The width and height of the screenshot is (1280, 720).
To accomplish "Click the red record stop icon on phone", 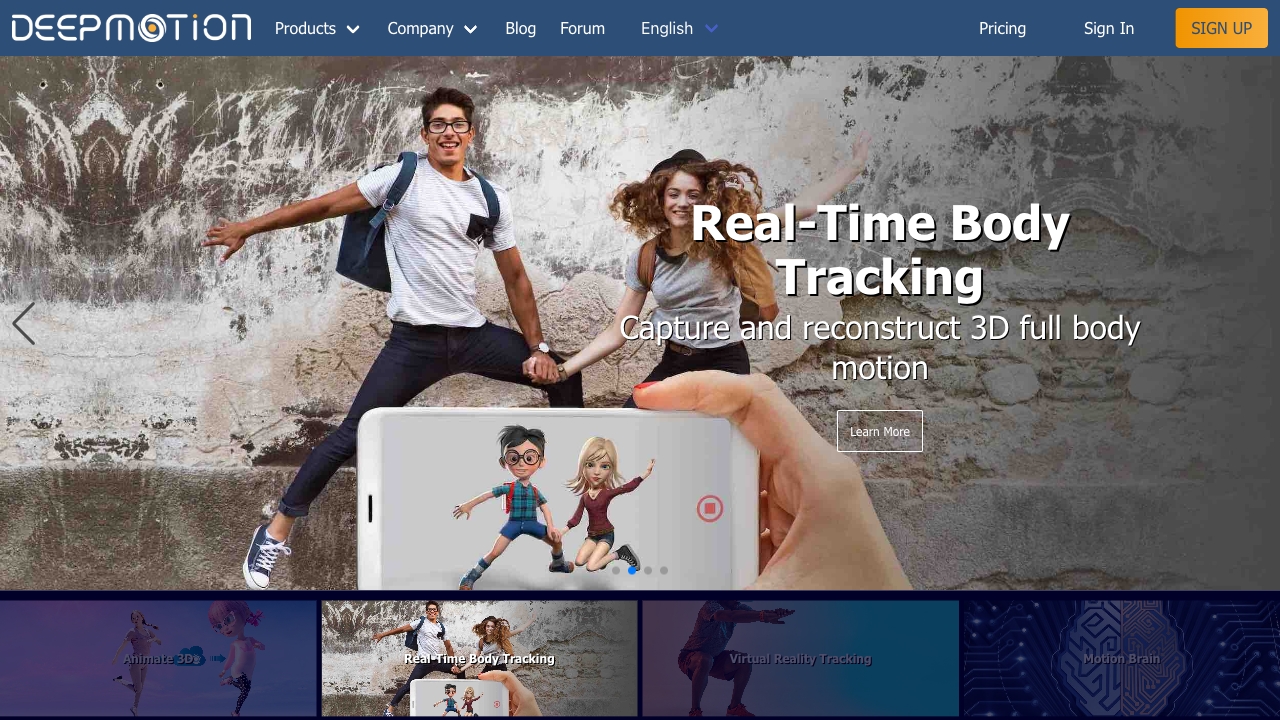I will coord(710,508).
